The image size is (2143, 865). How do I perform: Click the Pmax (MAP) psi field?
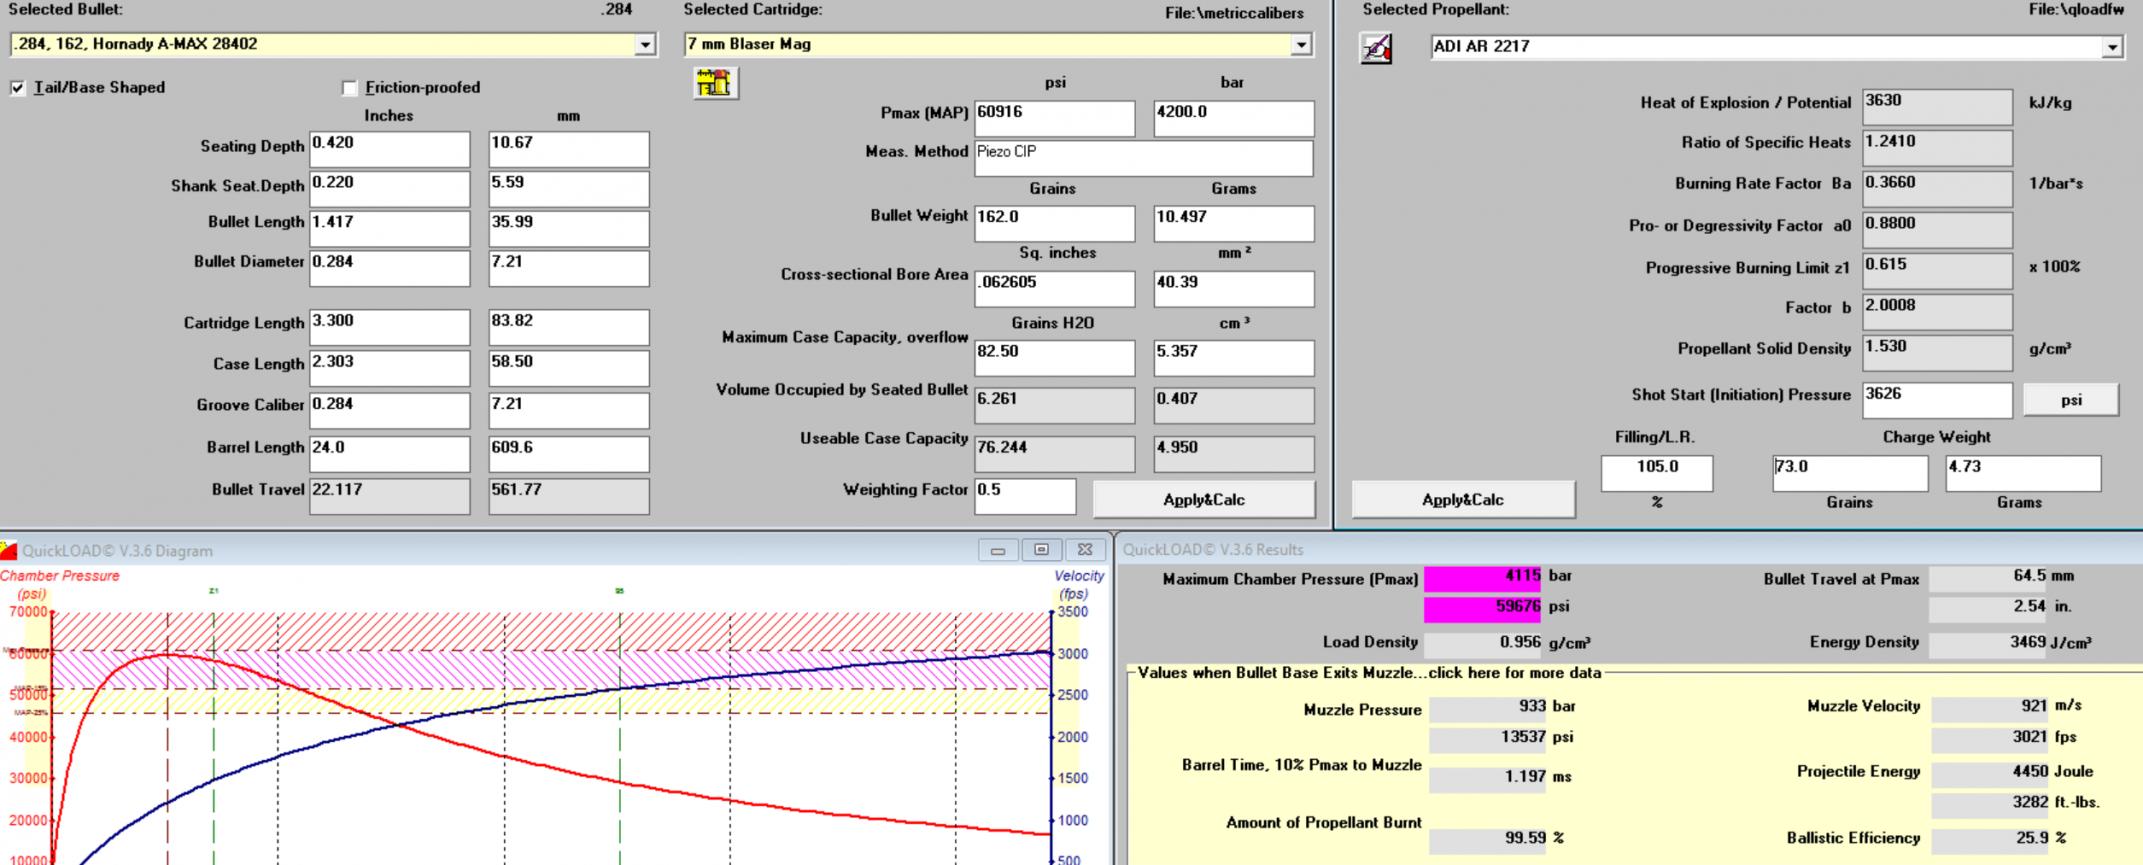coord(1055,118)
